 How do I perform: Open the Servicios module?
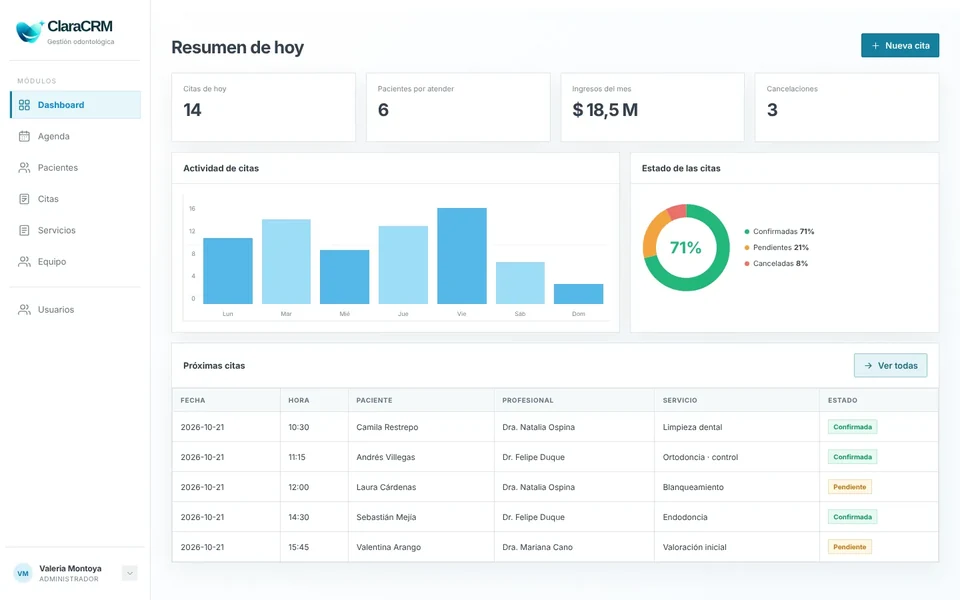[x=75, y=230]
